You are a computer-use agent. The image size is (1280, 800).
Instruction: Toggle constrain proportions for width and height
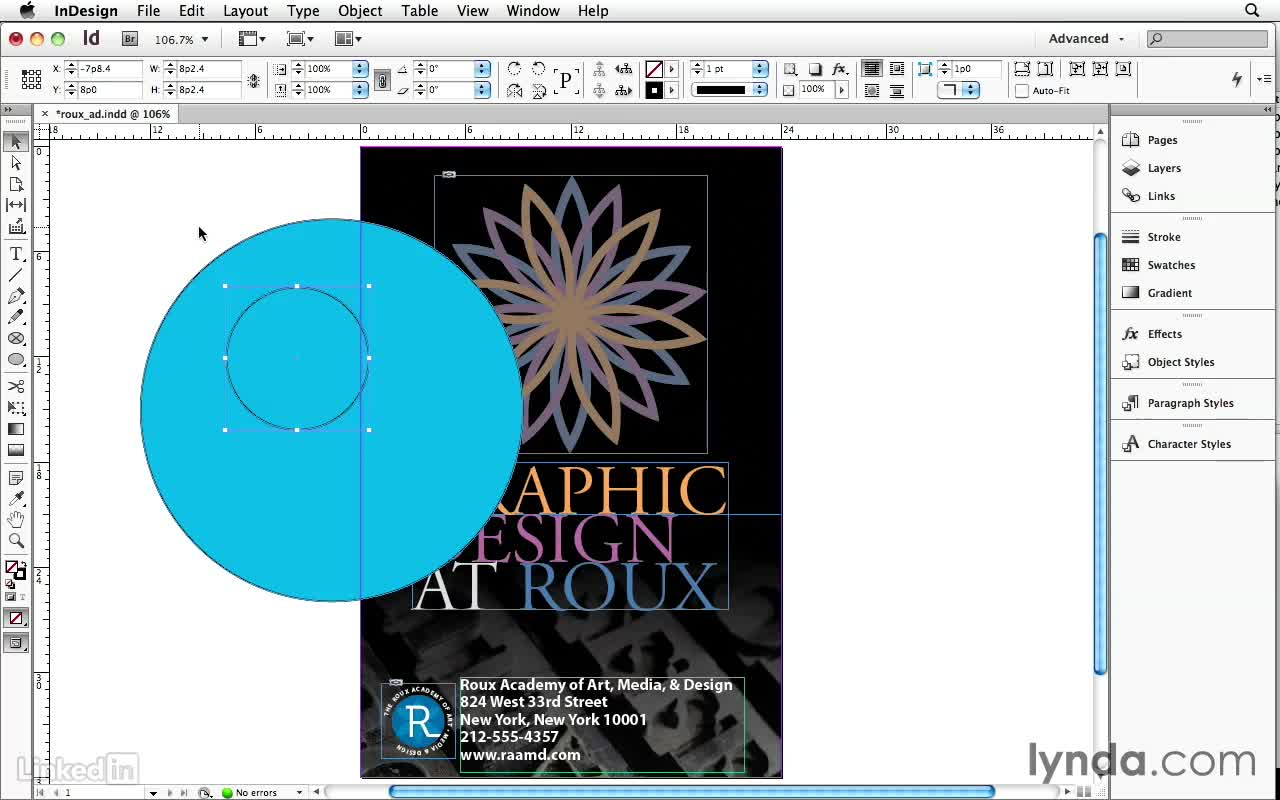(253, 80)
